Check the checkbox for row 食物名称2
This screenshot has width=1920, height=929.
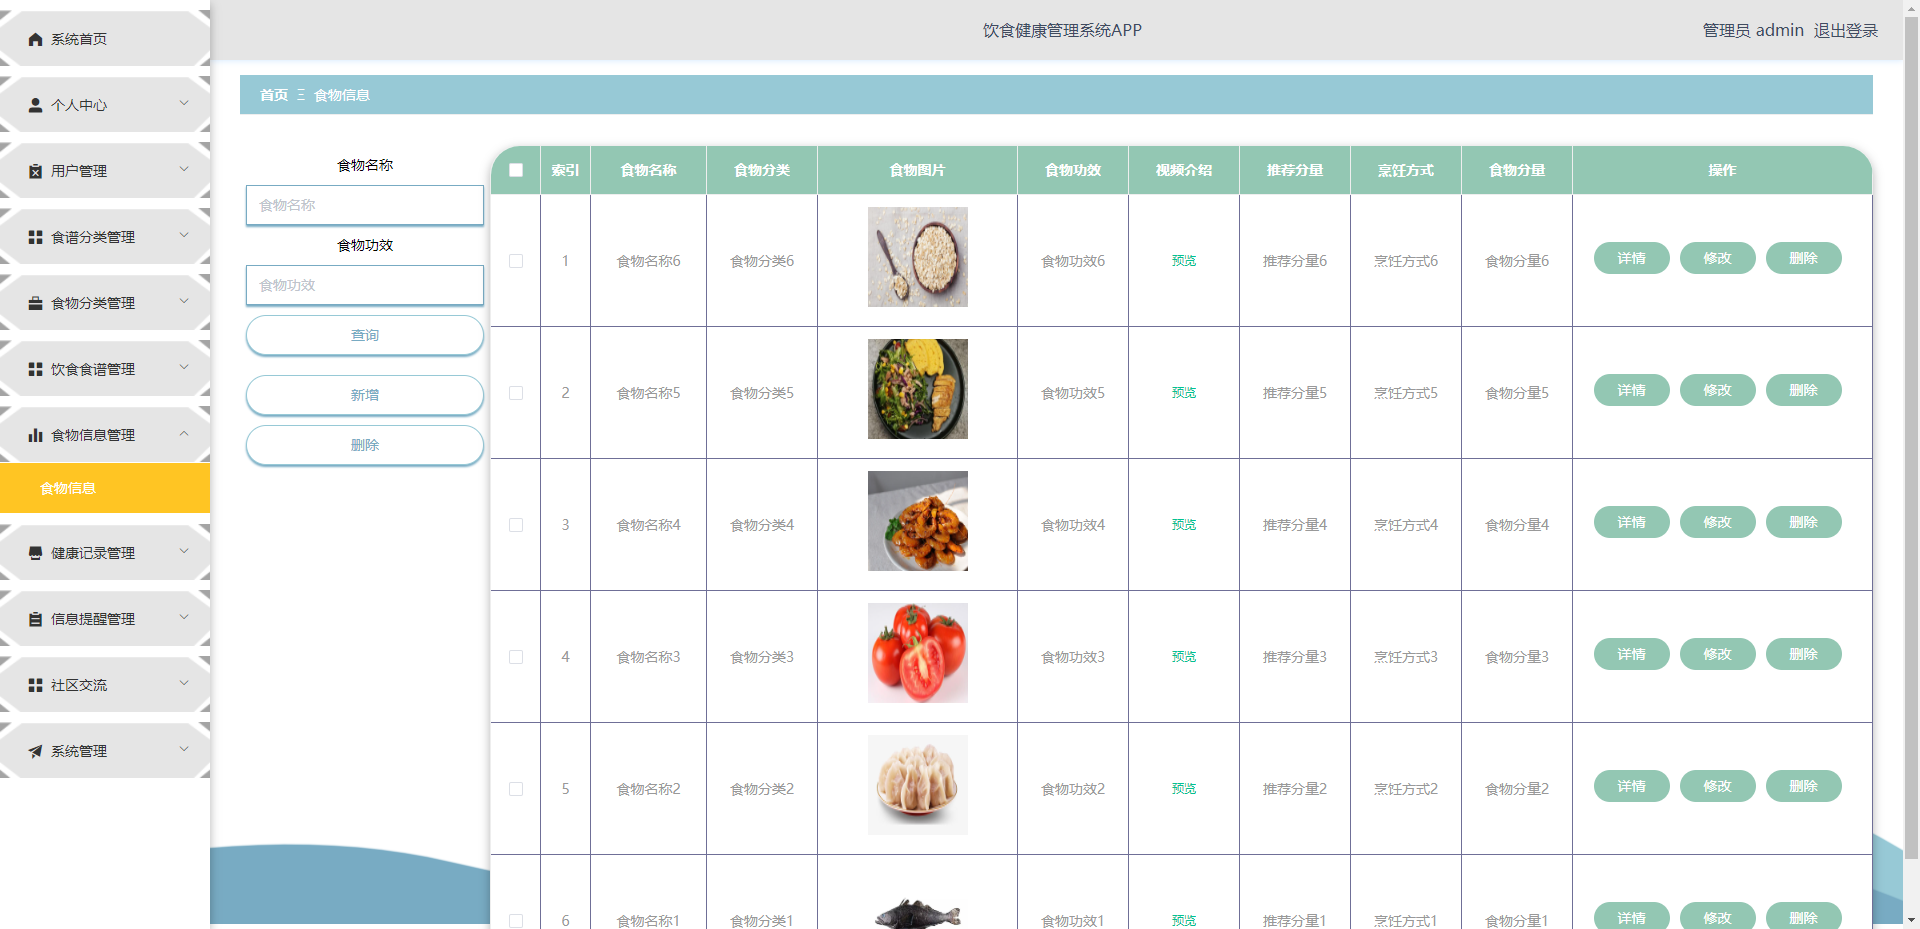tap(516, 789)
